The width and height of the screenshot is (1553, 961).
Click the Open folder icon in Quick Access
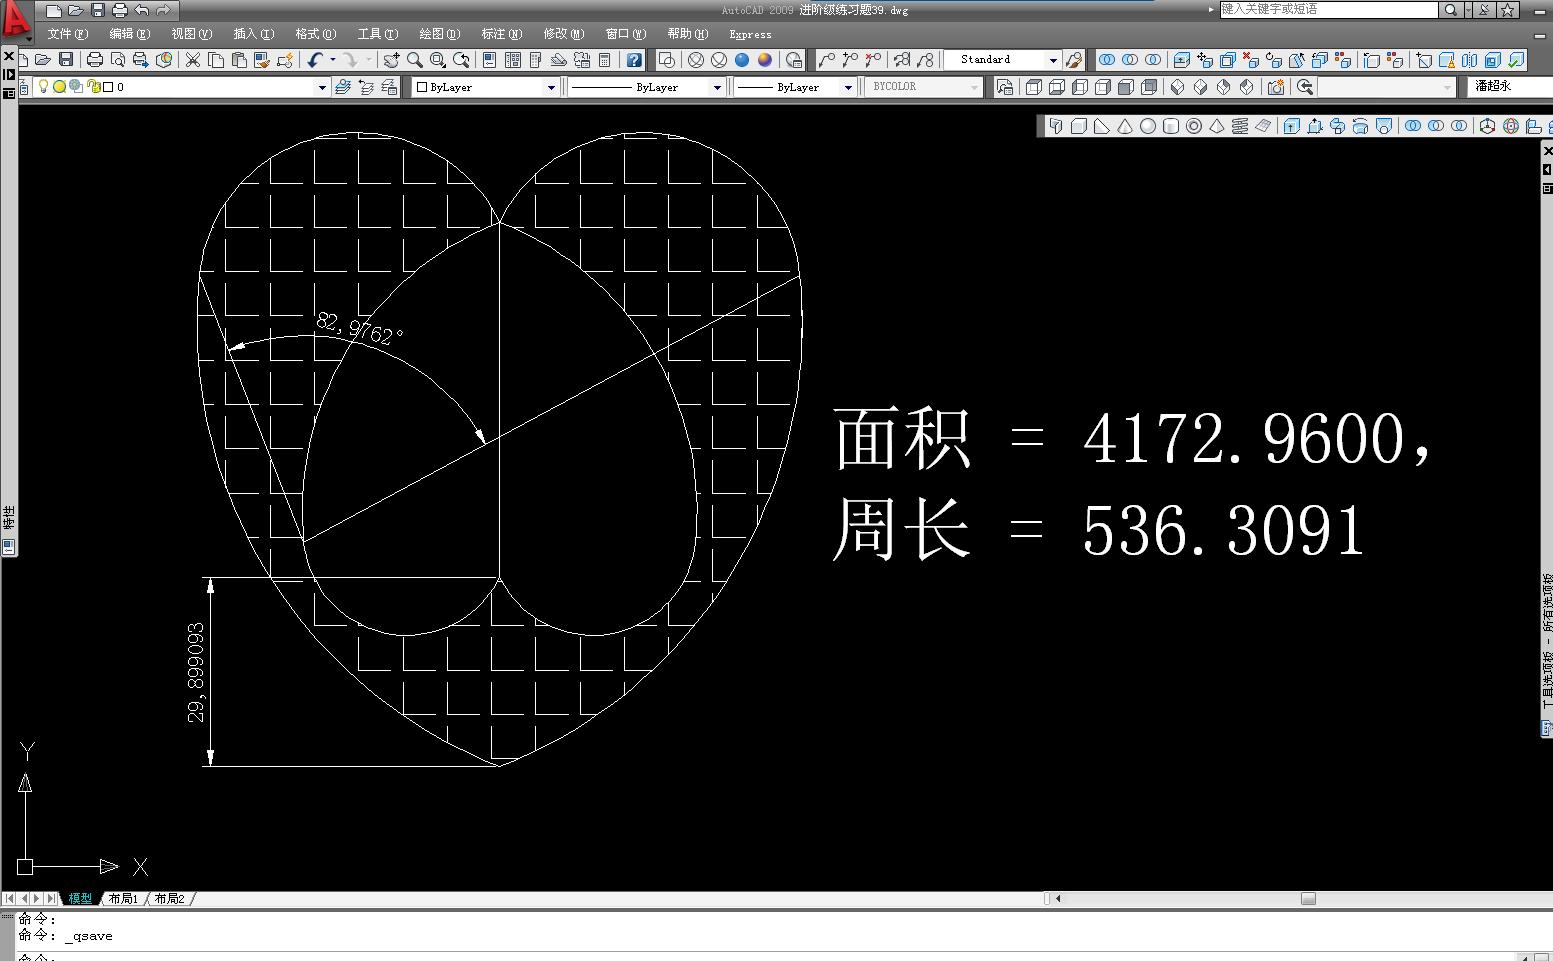76,10
